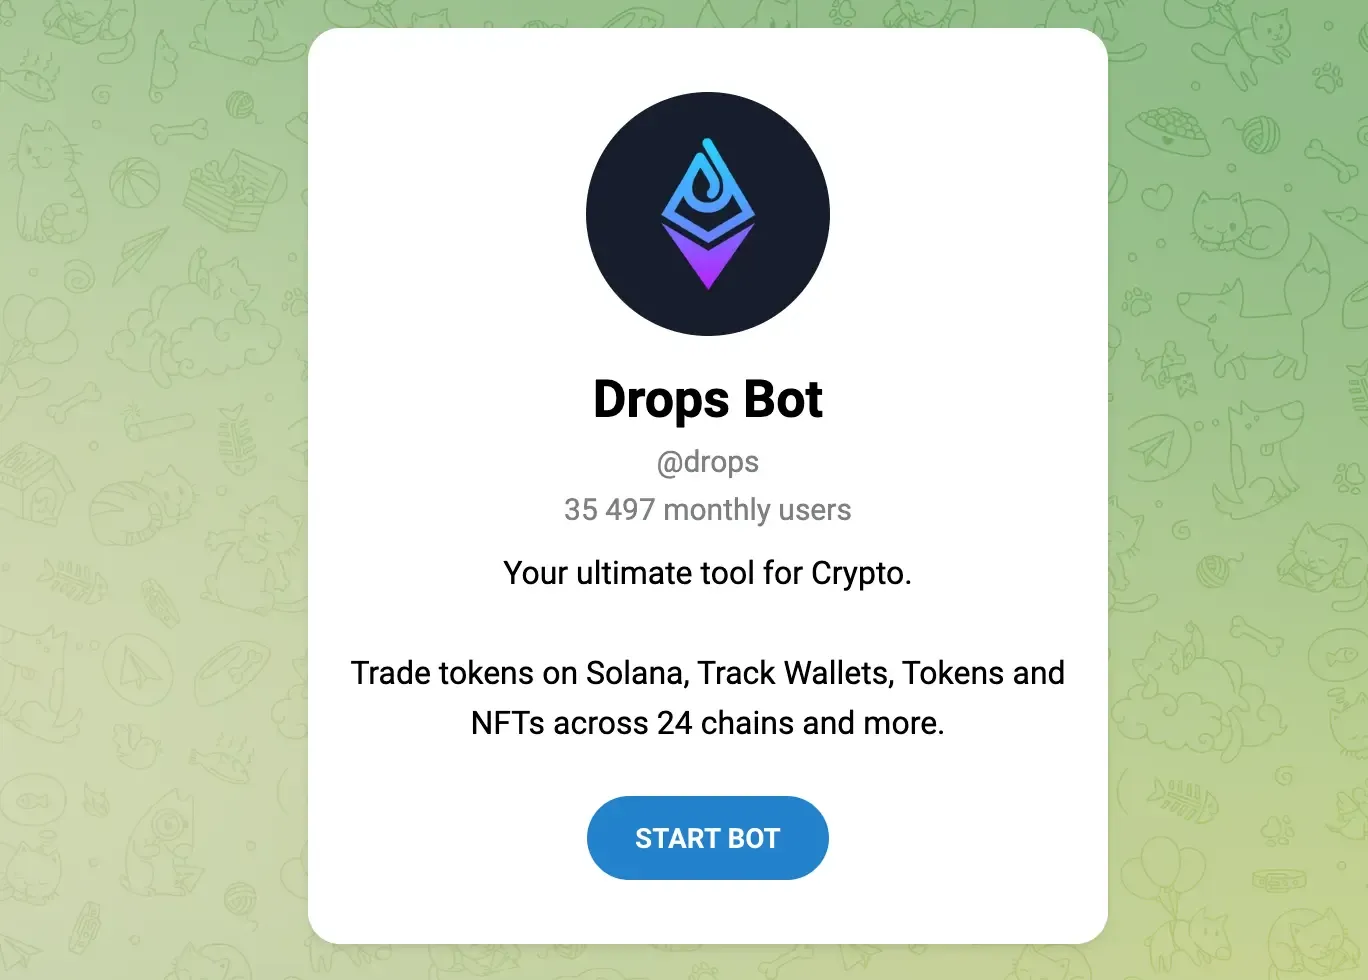1368x980 pixels.
Task: Click the pet food bowl doodle
Action: (1167, 130)
